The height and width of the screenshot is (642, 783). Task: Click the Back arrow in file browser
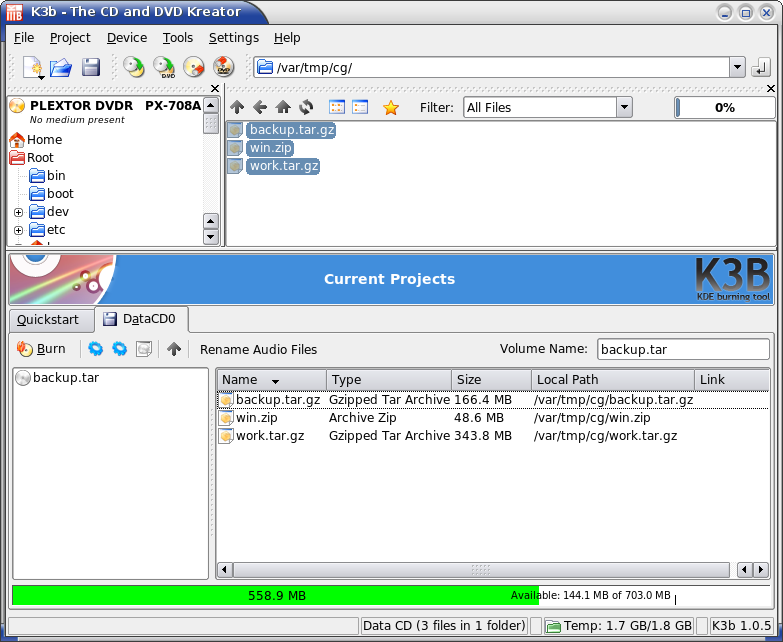pos(260,107)
